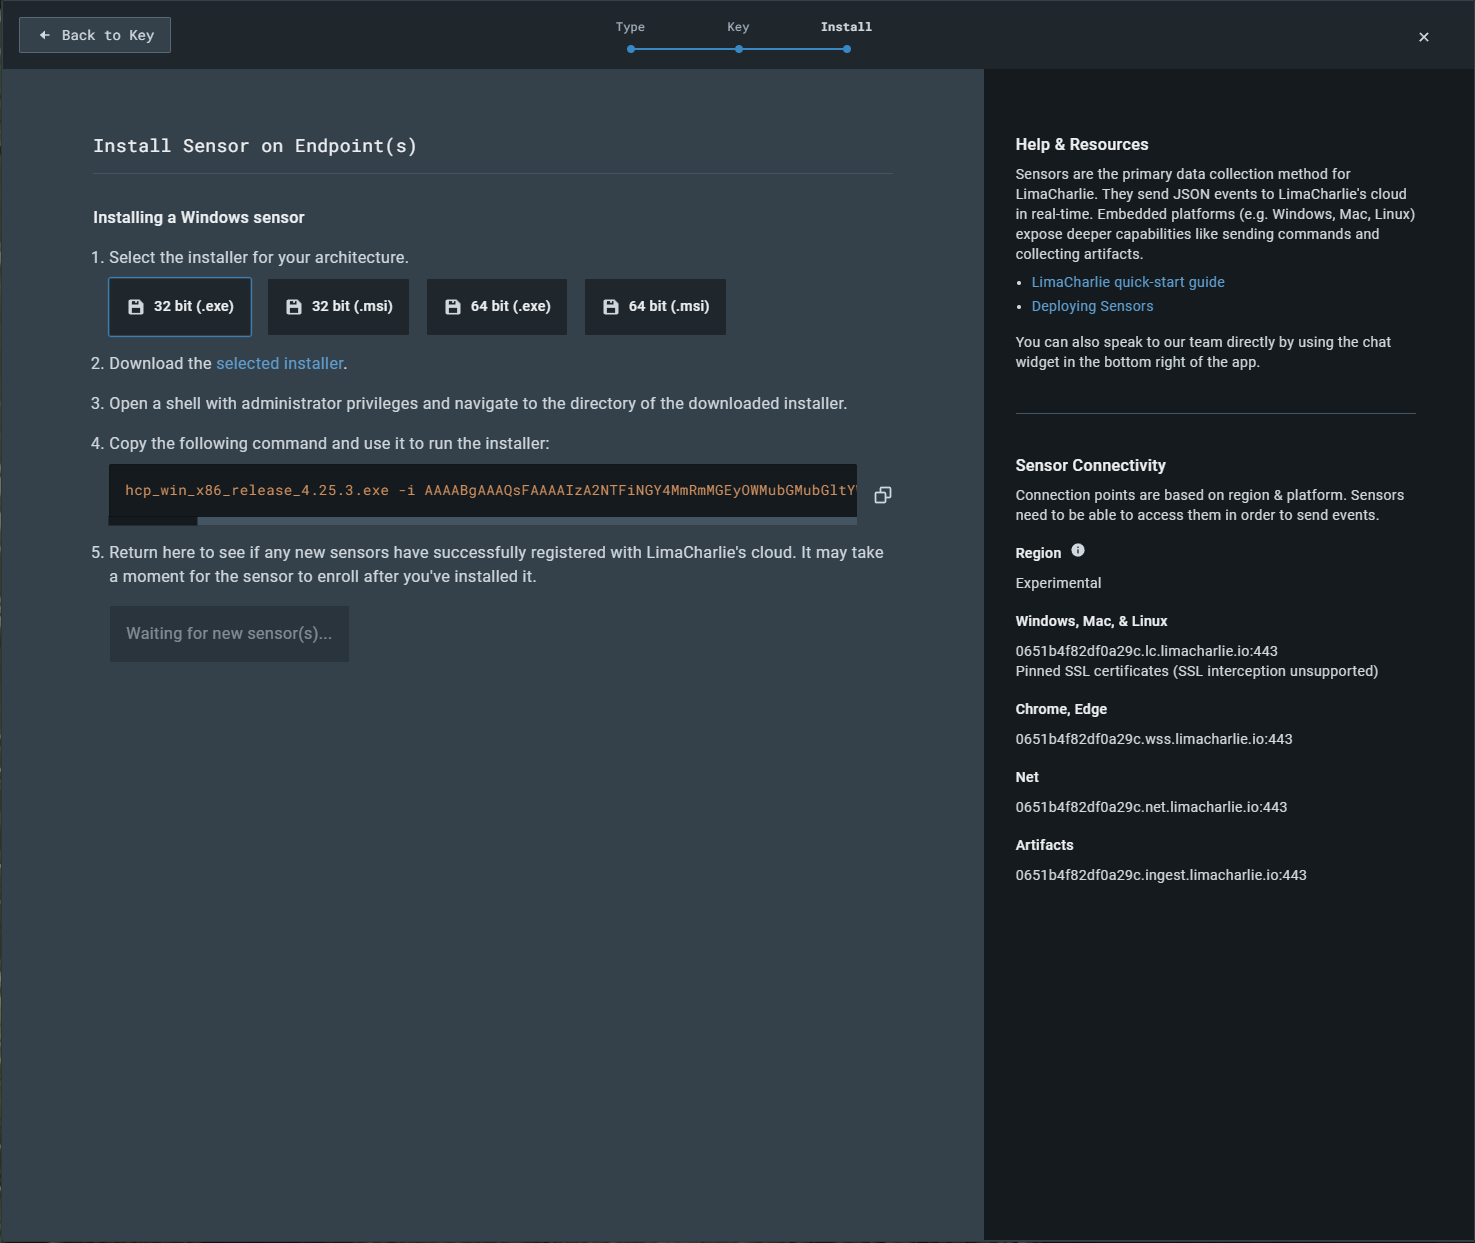Image resolution: width=1475 pixels, height=1243 pixels.
Task: Click the Experimental region value
Action: [1058, 583]
